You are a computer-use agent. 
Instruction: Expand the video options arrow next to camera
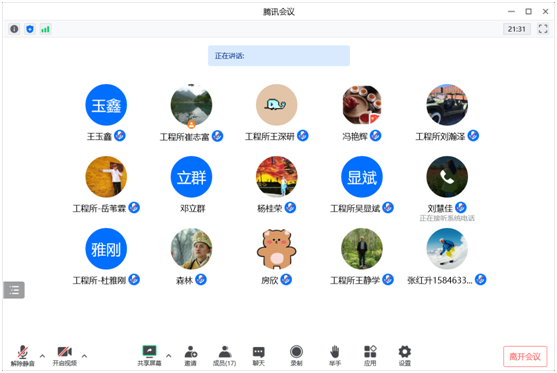(x=84, y=356)
